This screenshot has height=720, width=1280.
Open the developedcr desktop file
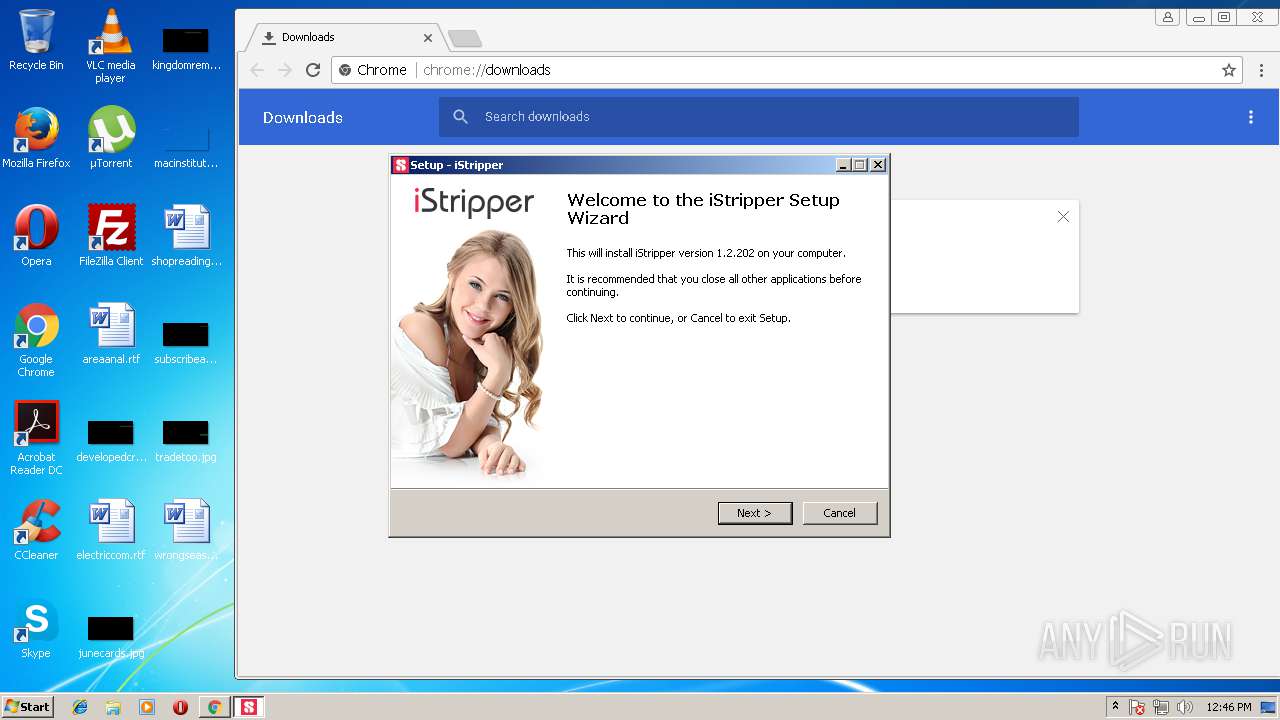tap(110, 441)
